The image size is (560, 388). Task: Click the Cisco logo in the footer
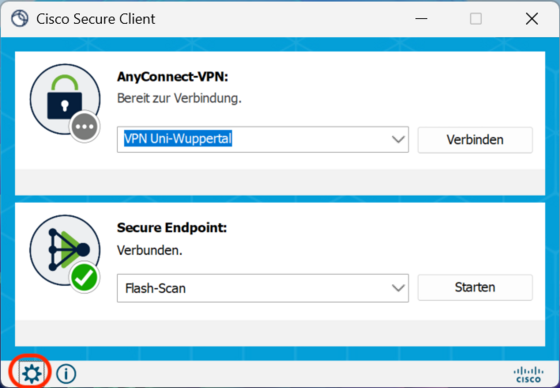point(529,374)
